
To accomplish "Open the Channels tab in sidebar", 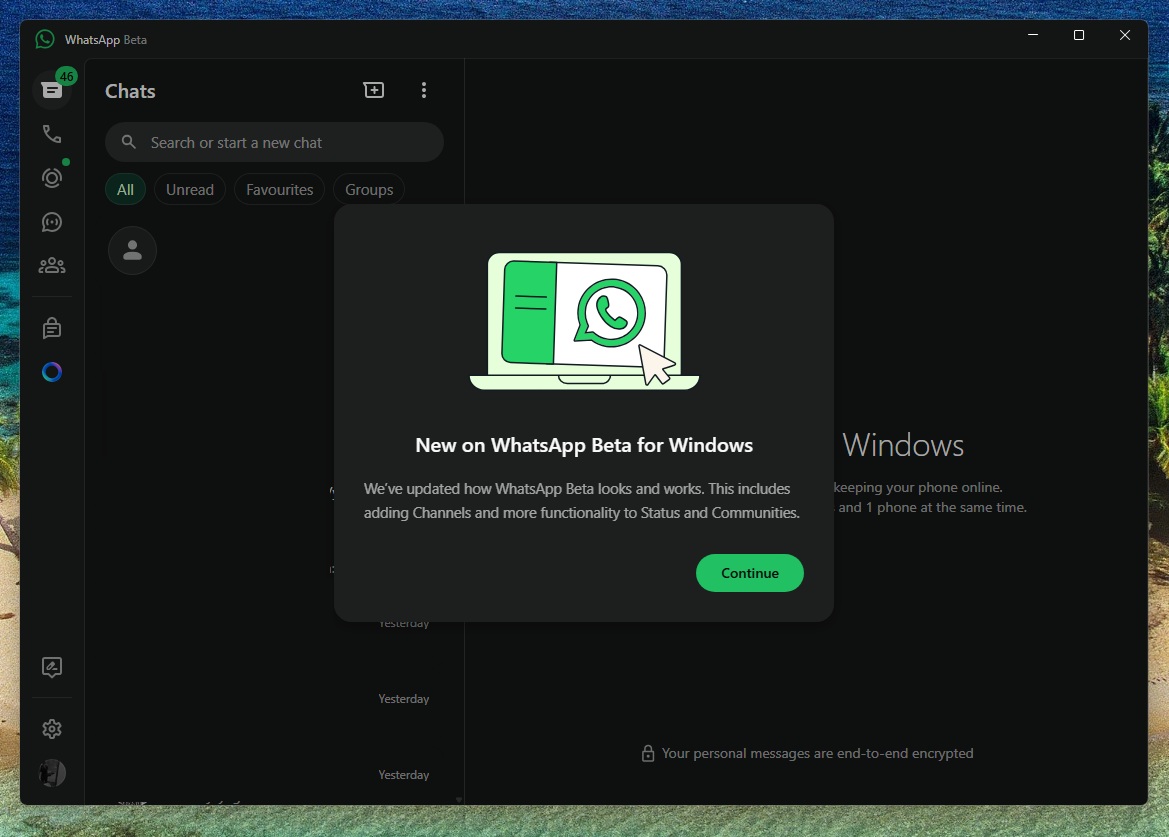I will point(52,222).
